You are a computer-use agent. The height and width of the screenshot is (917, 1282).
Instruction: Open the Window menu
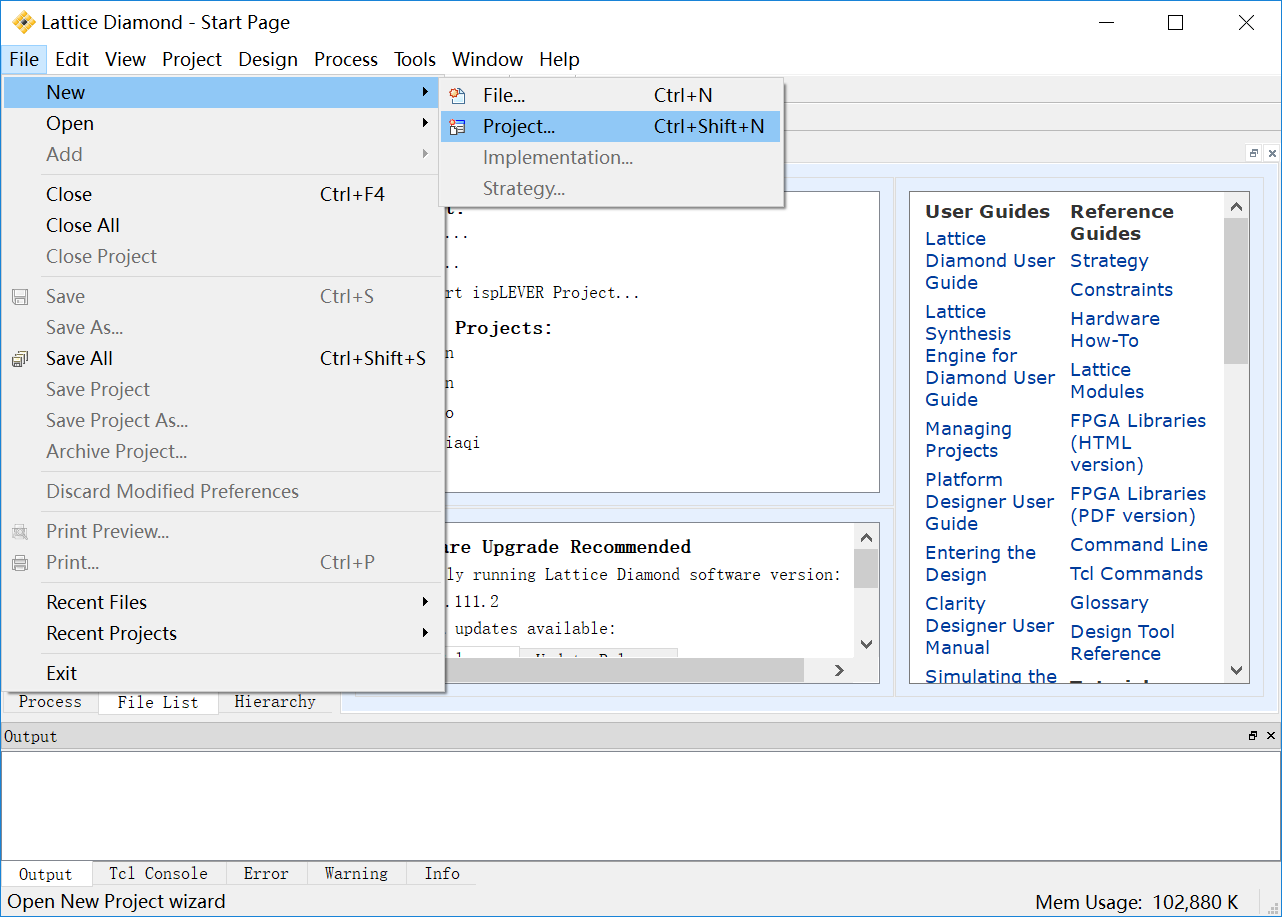487,59
